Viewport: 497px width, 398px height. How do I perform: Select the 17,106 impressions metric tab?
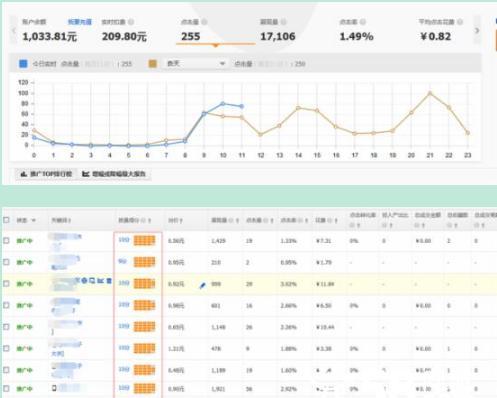295,31
